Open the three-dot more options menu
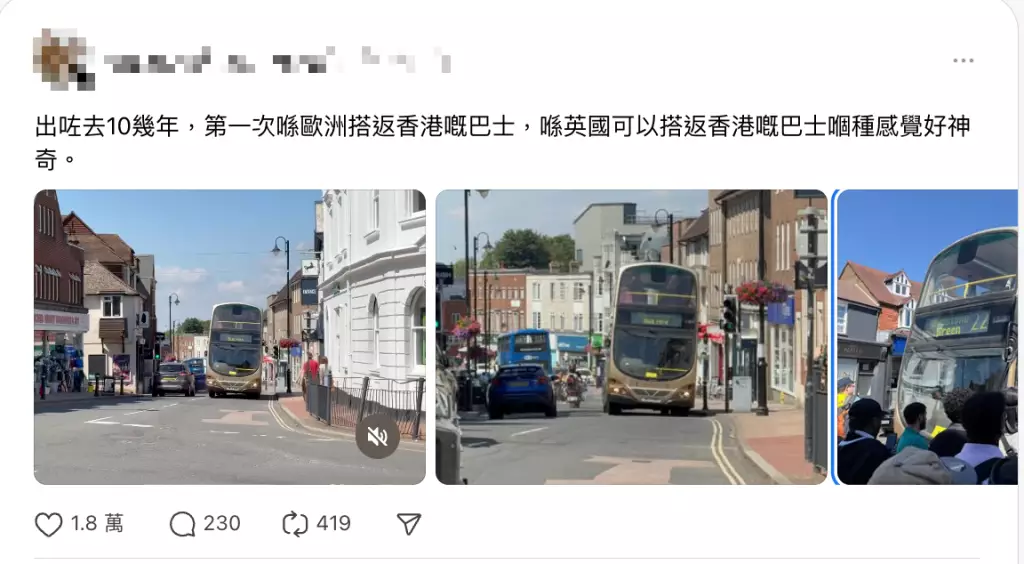This screenshot has height=564, width=1024. (x=963, y=61)
